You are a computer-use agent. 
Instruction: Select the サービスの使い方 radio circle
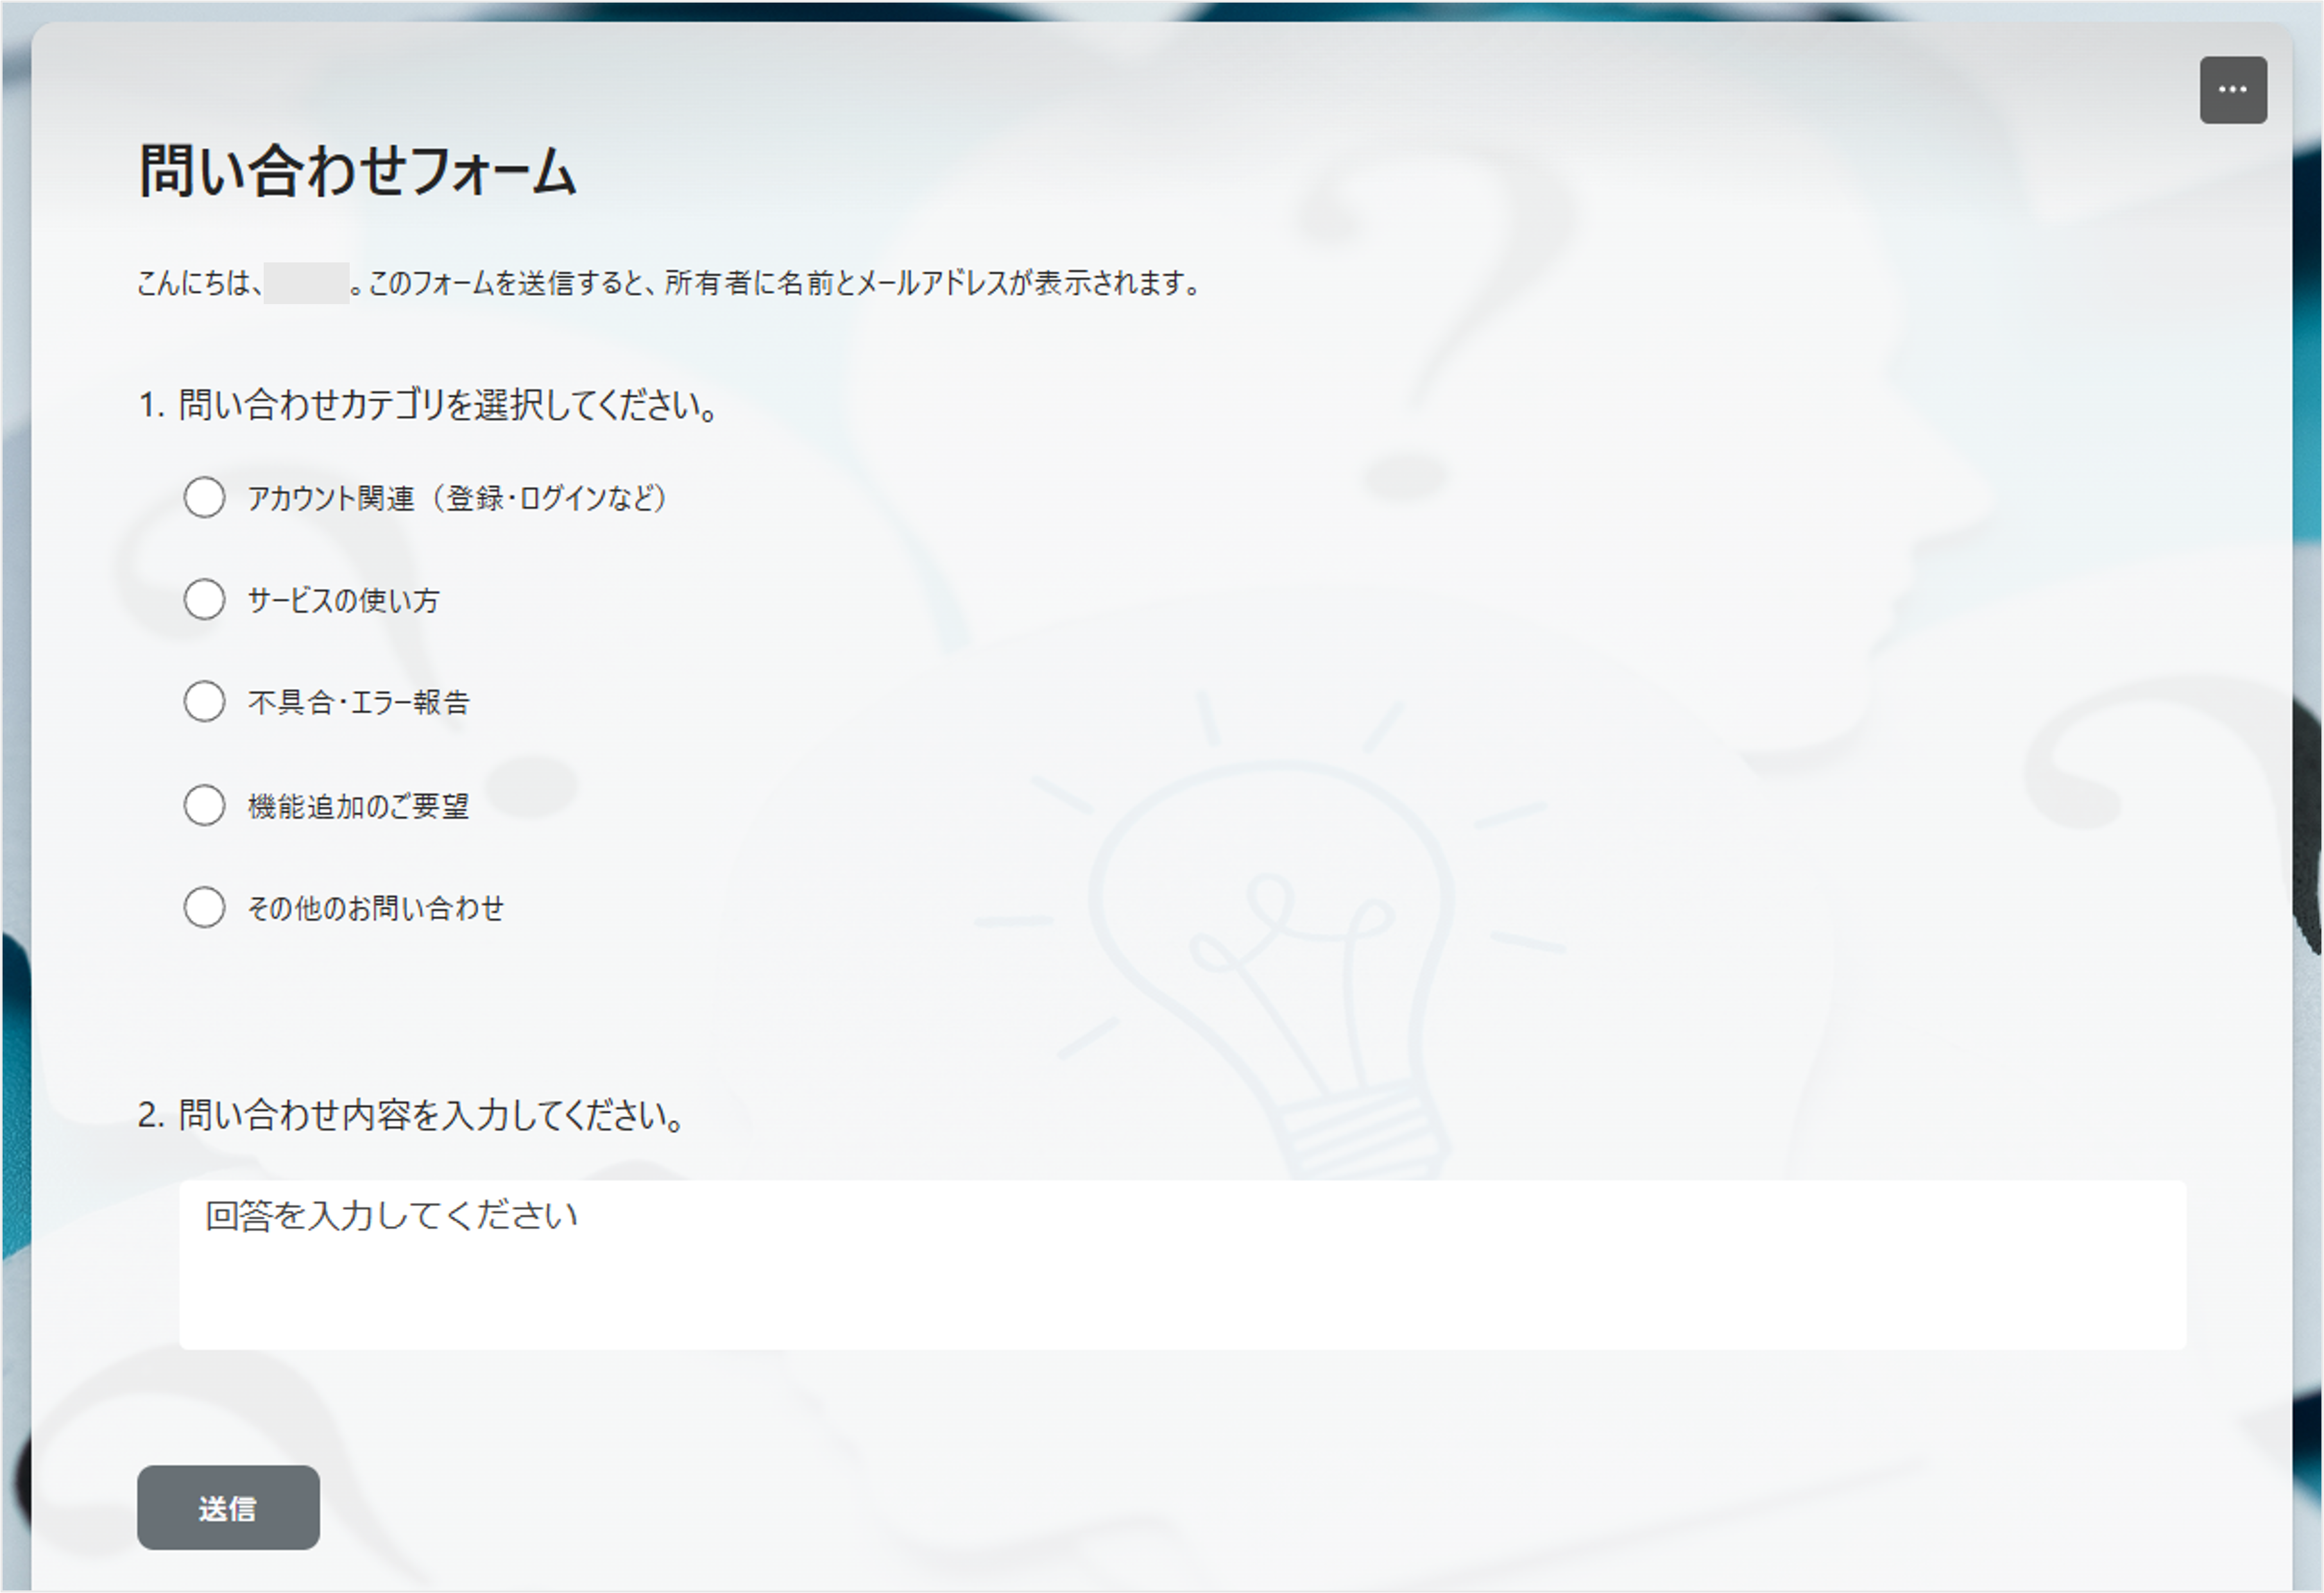click(204, 599)
